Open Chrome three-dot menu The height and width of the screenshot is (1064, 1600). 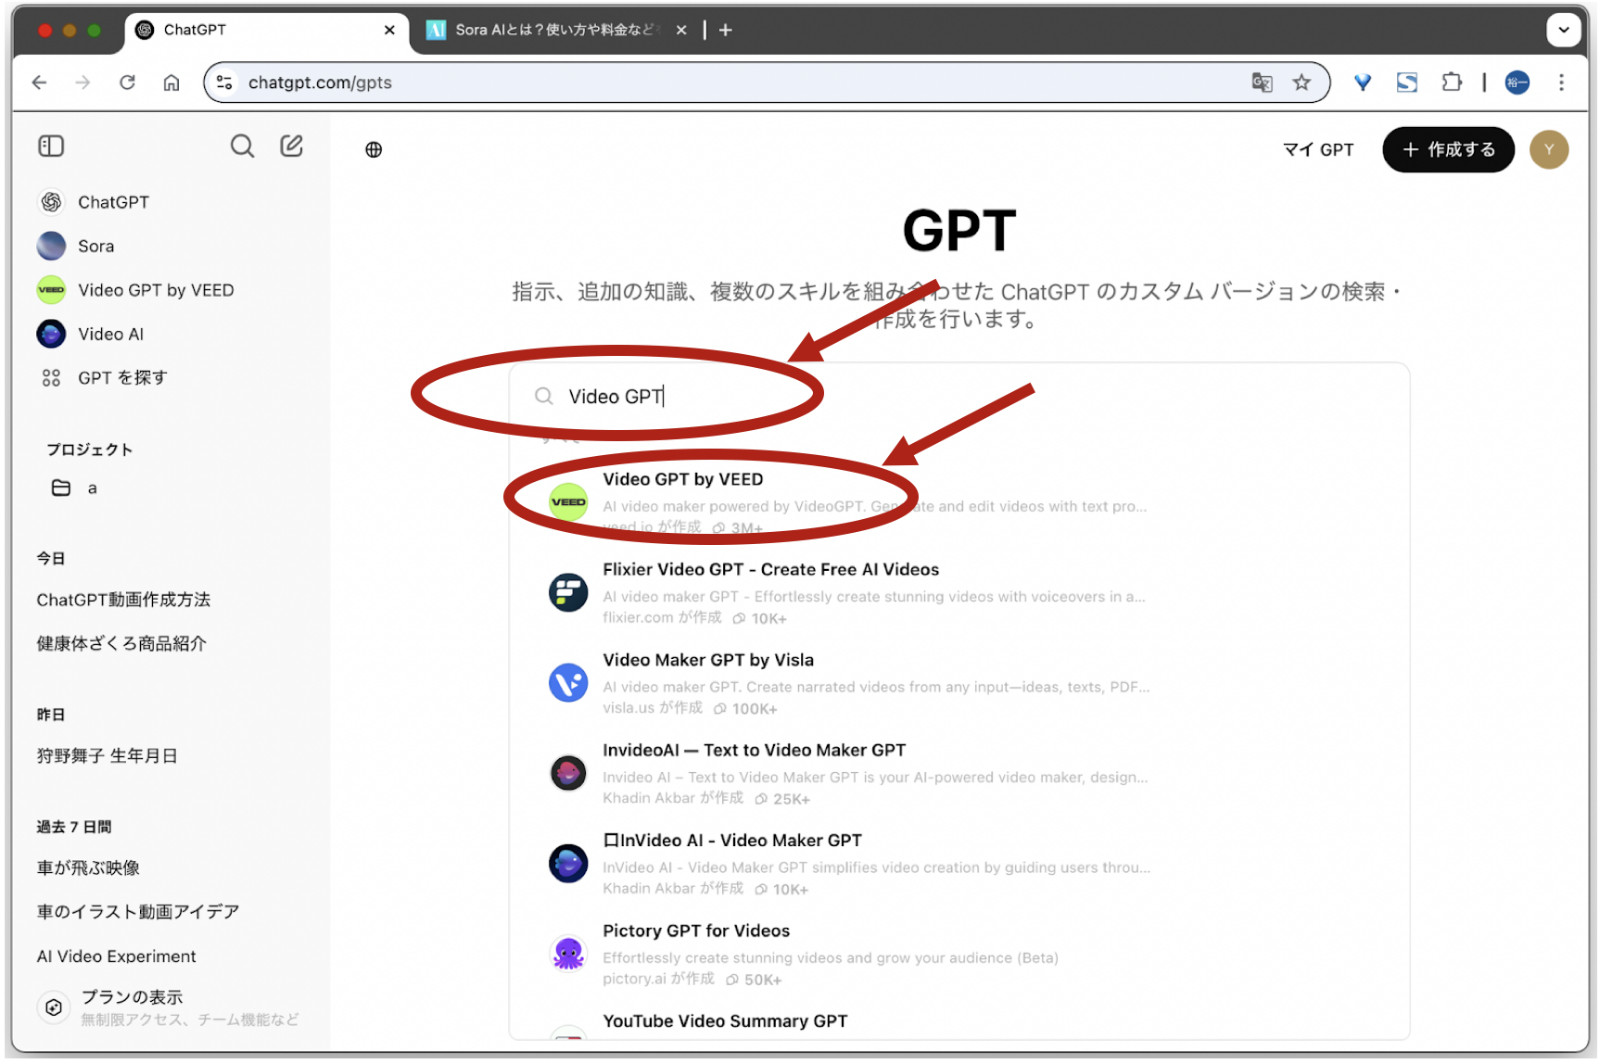pyautogui.click(x=1561, y=83)
